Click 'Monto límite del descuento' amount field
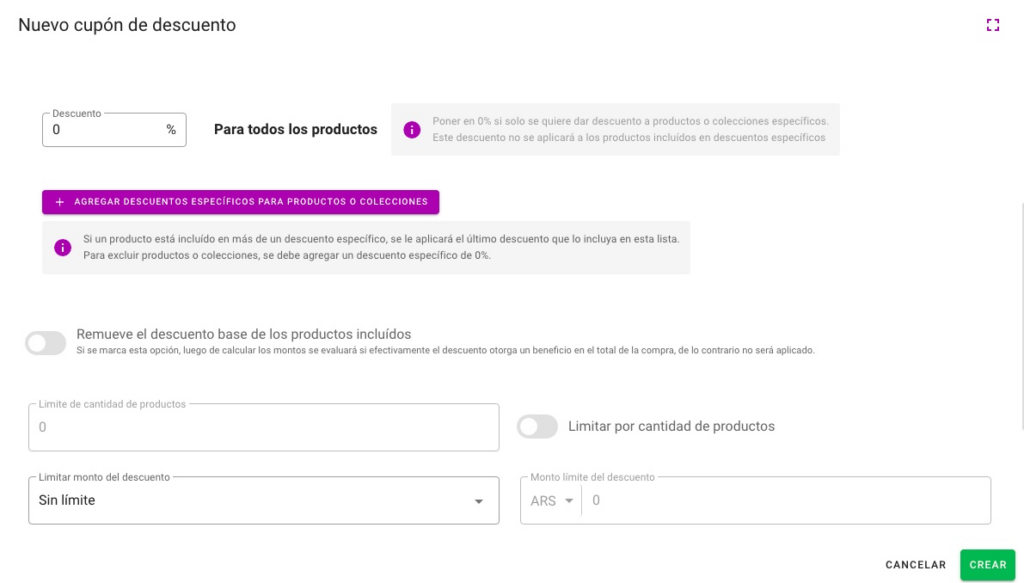1024x583 pixels. coord(786,501)
